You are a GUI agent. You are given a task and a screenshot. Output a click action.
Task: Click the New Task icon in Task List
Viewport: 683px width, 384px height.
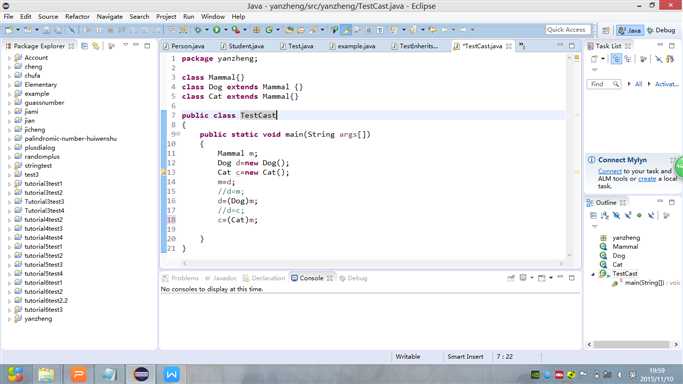point(594,59)
